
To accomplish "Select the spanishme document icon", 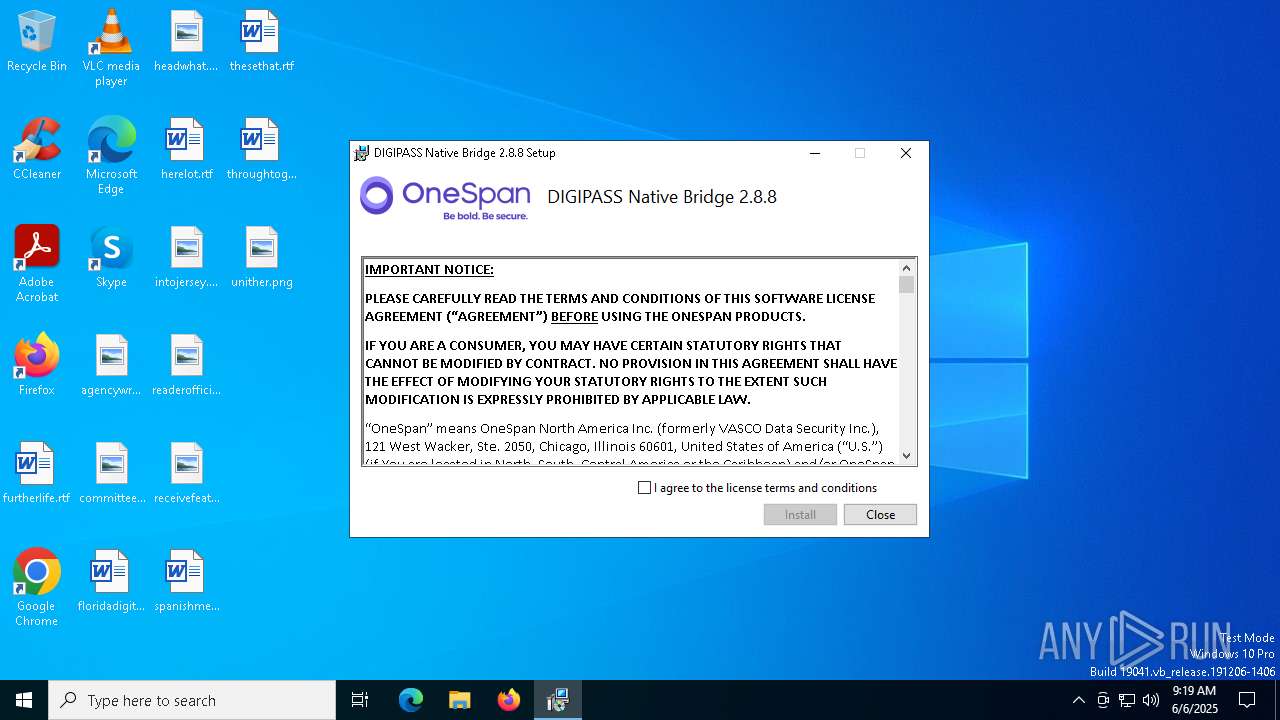I will point(186,581).
